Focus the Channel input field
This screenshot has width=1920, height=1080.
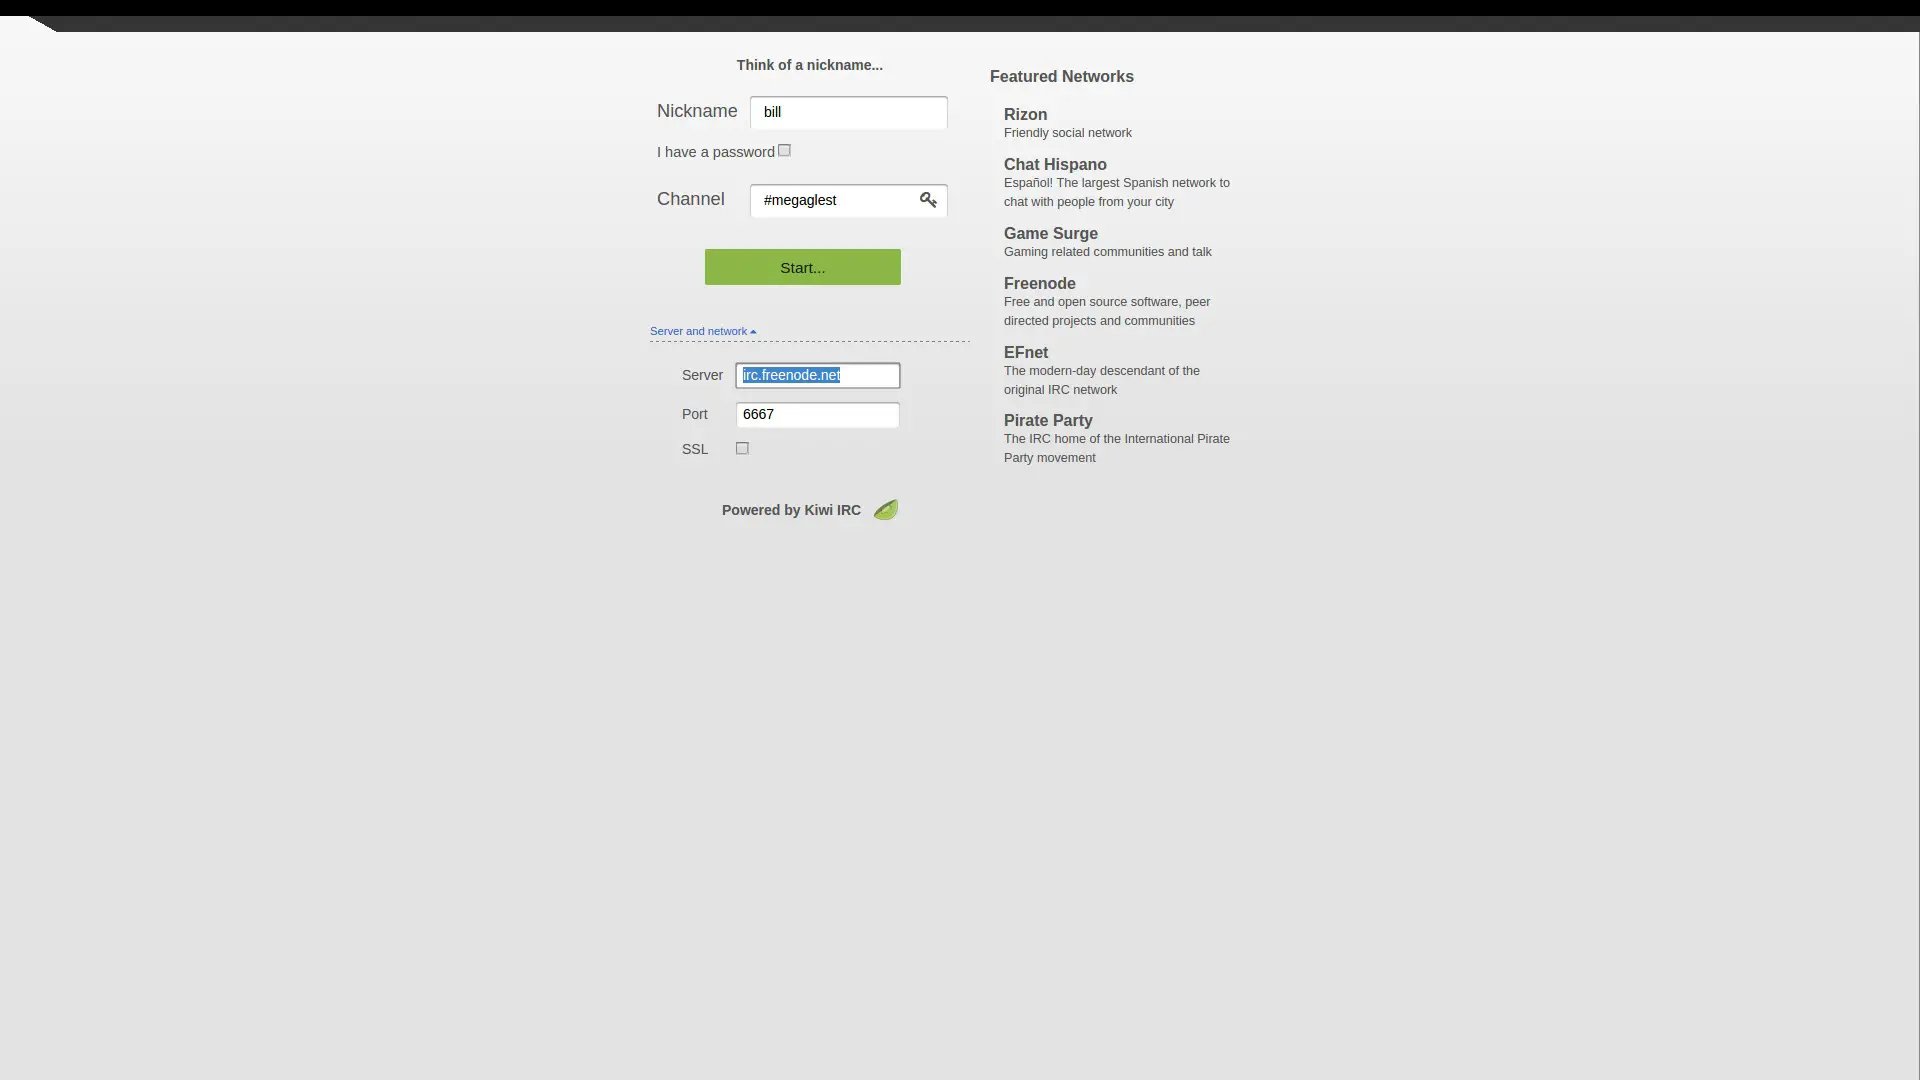coord(849,200)
